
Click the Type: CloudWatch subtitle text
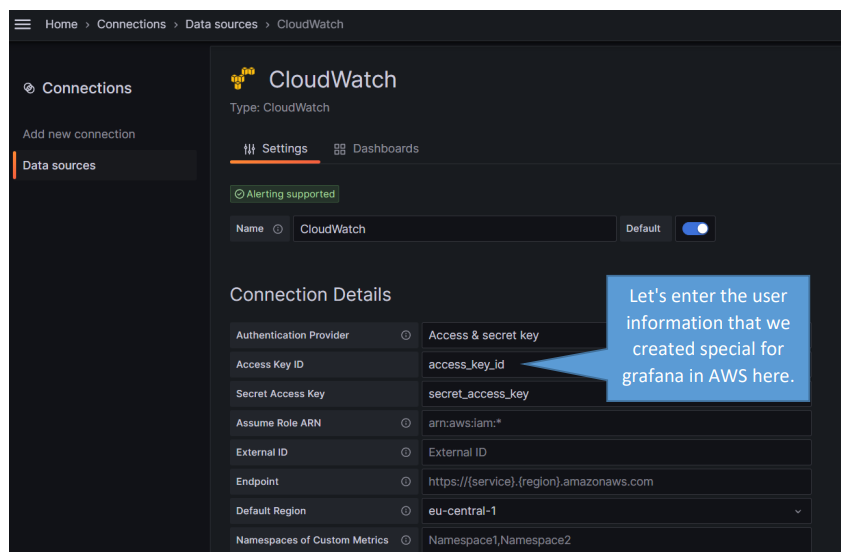pos(280,107)
